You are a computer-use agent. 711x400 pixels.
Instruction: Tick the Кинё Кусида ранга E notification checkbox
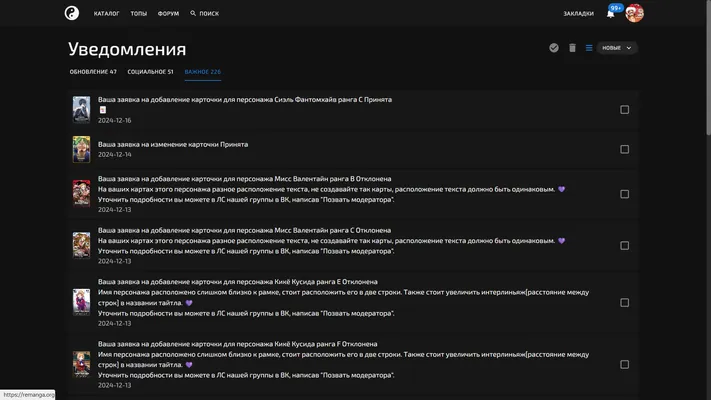[624, 302]
